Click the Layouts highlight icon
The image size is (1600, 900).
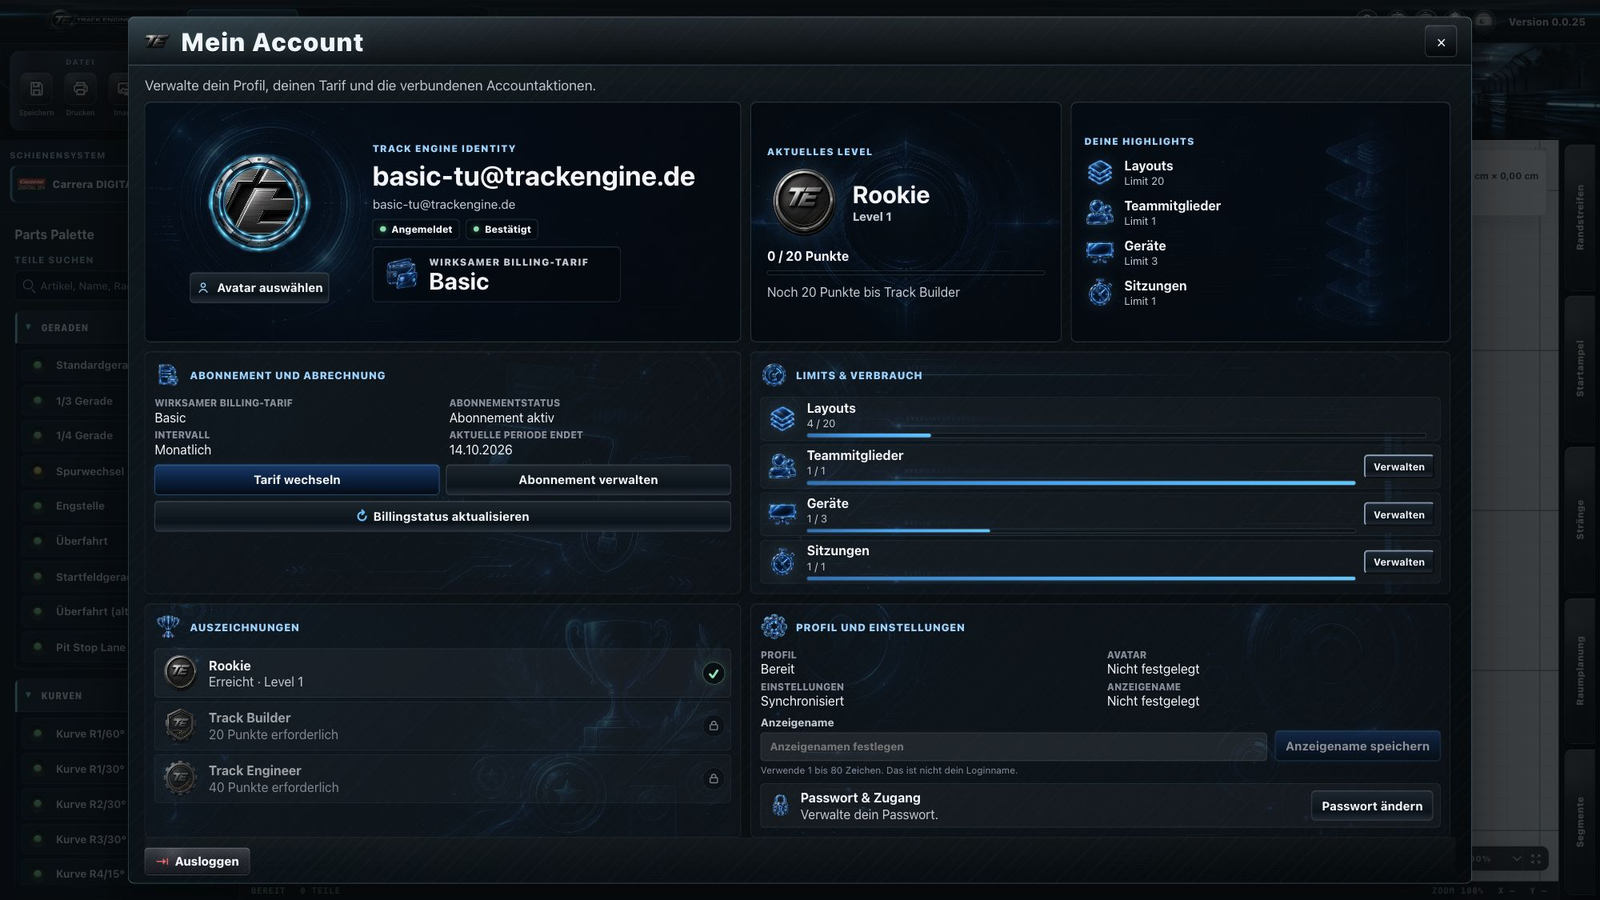pos(1100,173)
